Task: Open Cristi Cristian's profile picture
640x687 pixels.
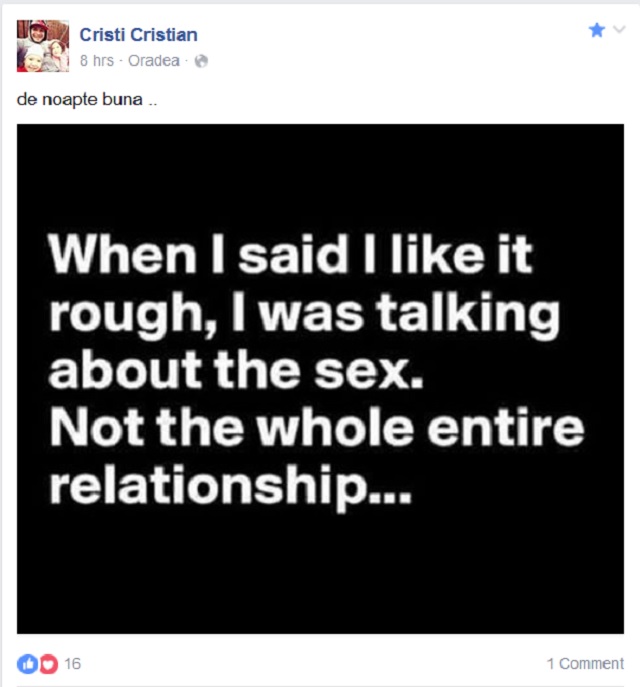Action: pos(43,46)
